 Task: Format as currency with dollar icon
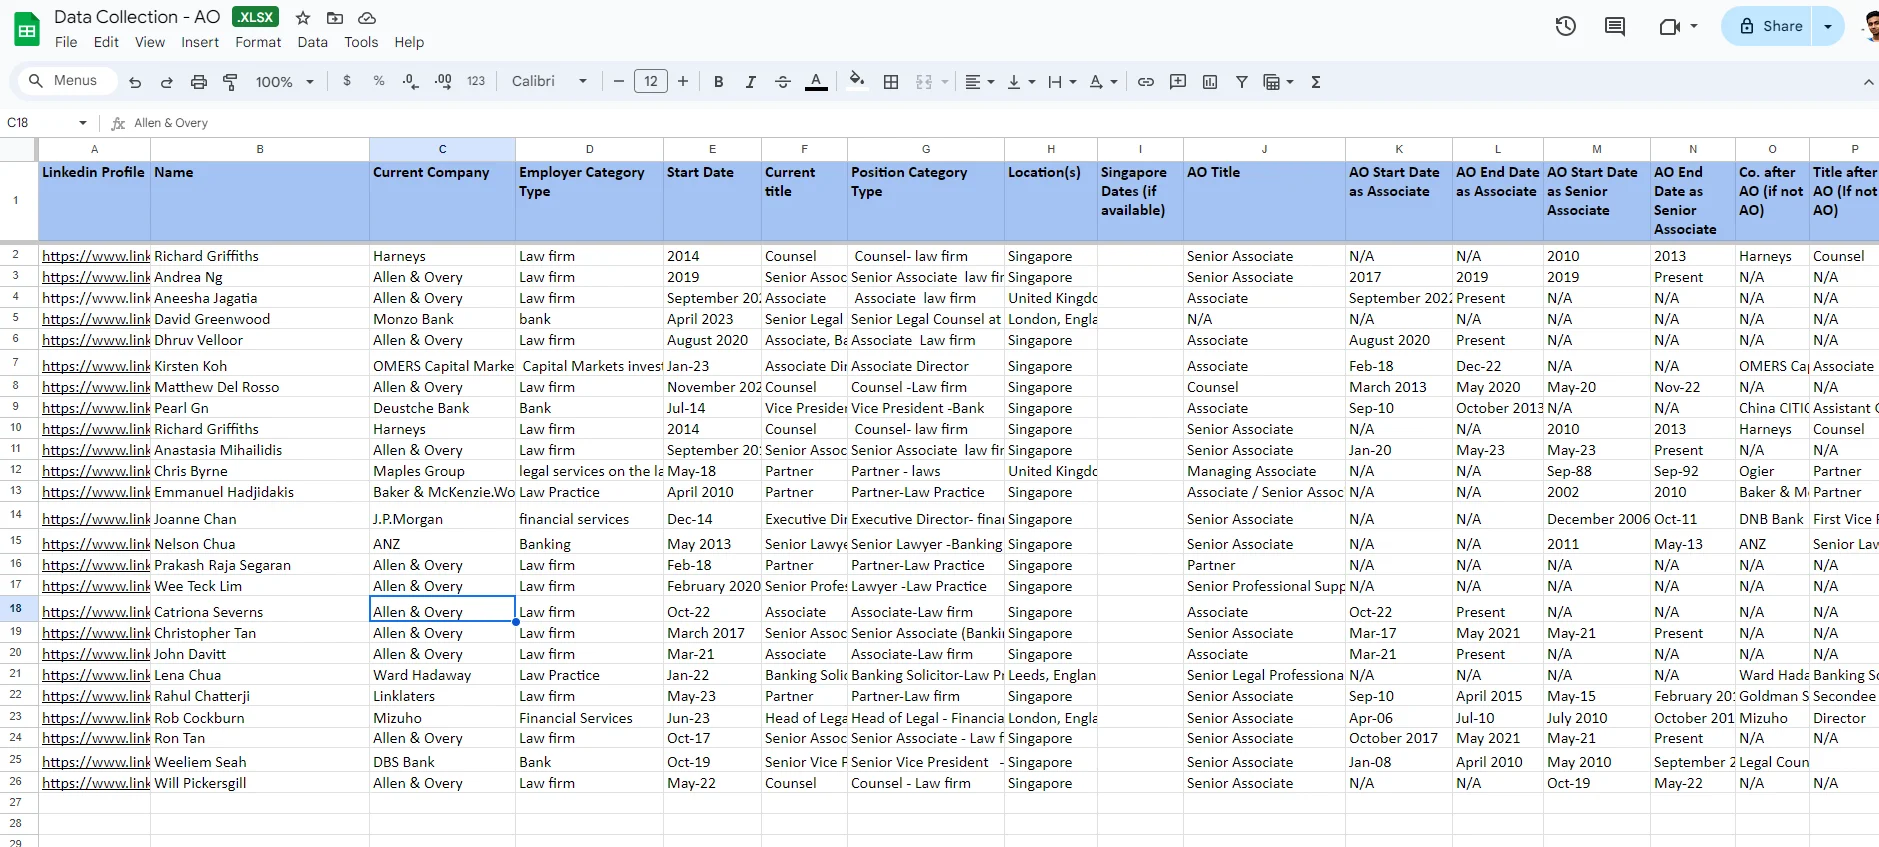347,81
